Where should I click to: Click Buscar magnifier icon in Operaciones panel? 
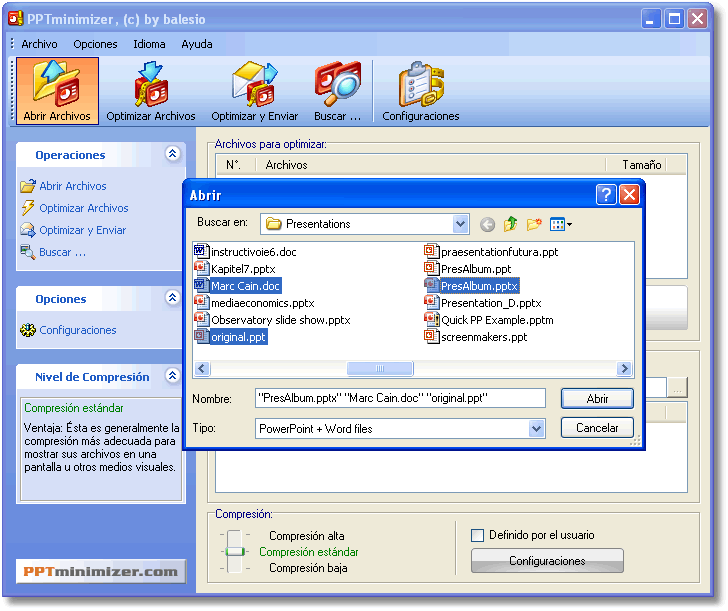[28, 252]
